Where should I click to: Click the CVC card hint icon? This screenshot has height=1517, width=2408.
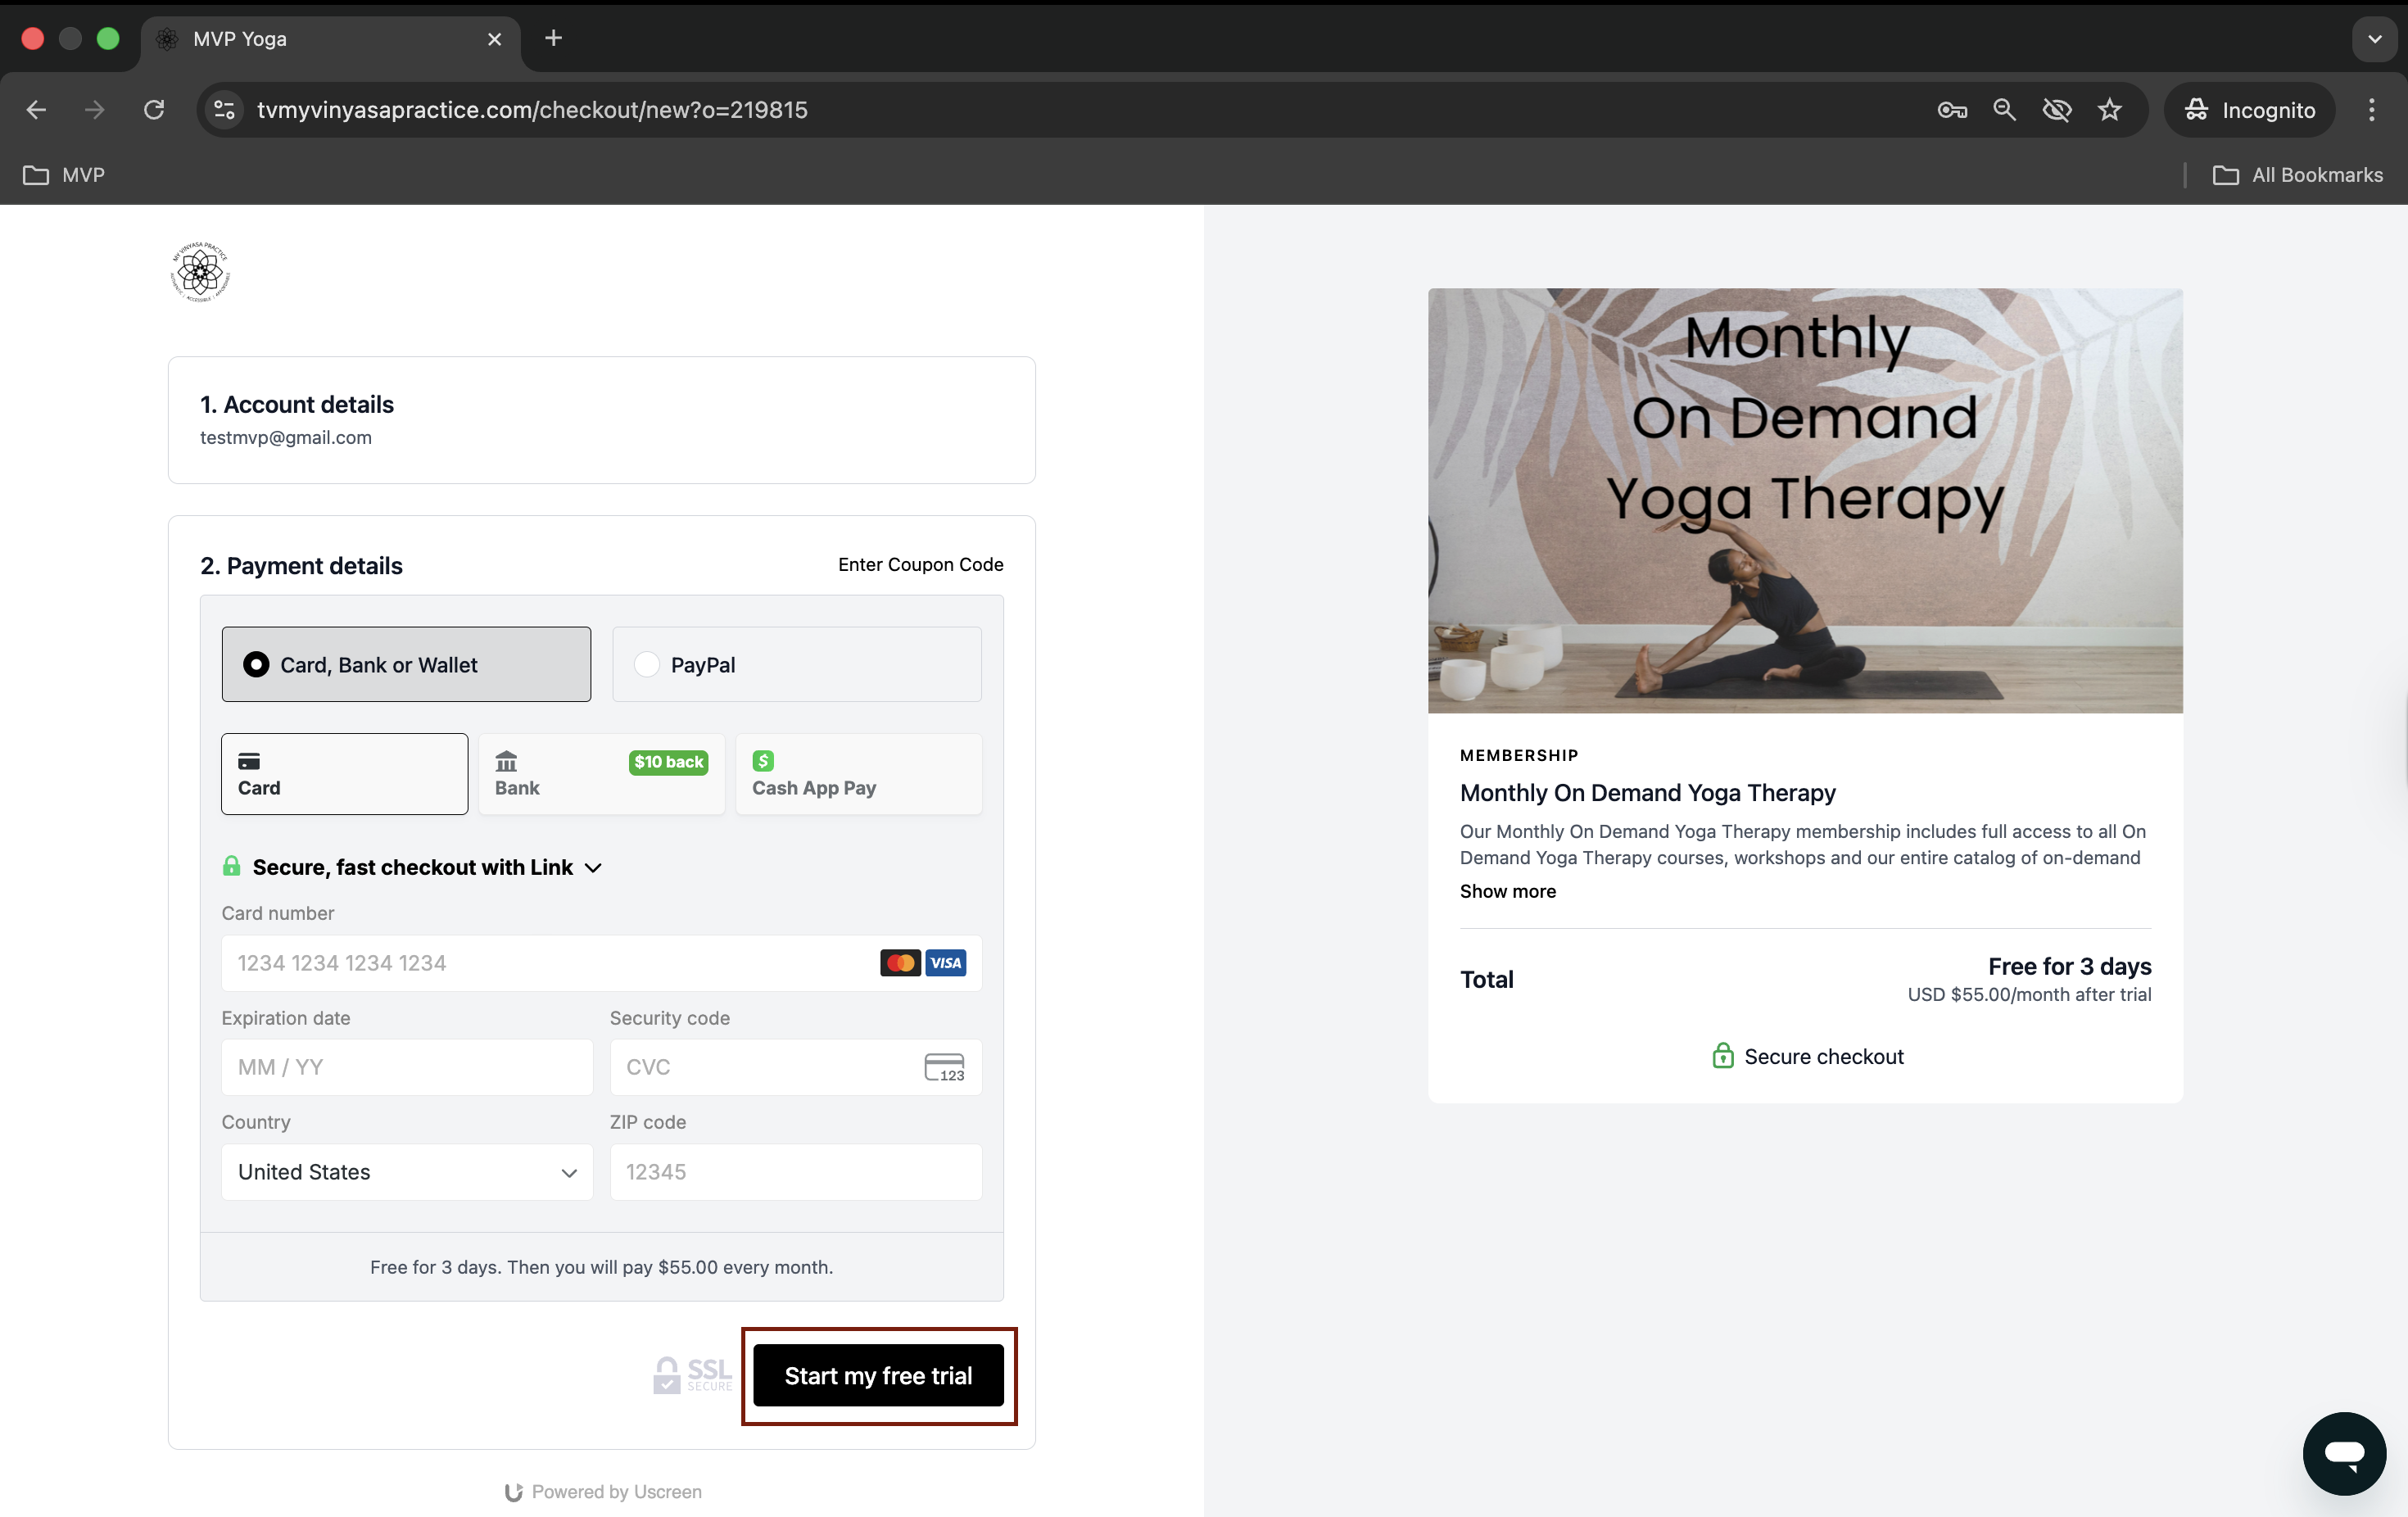[x=944, y=1067]
